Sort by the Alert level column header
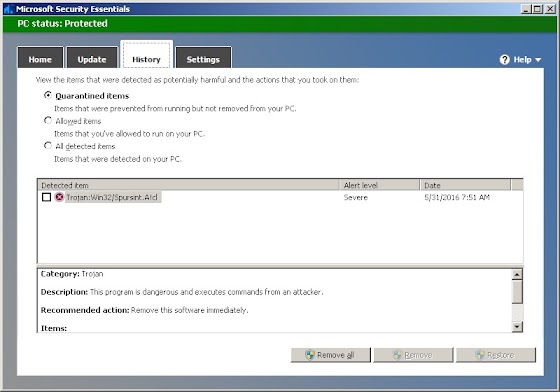 point(379,185)
